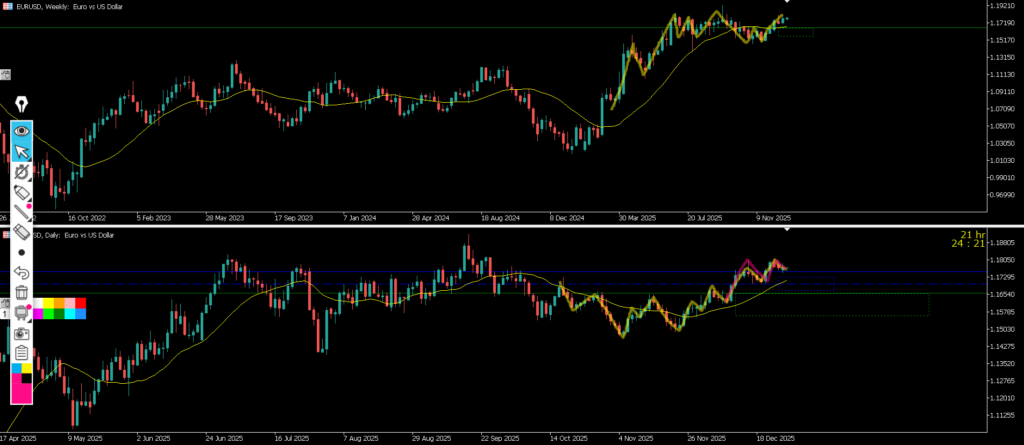The height and width of the screenshot is (445, 1024).
Task: Click the daily chart shift marker triangle
Action: click(x=788, y=230)
